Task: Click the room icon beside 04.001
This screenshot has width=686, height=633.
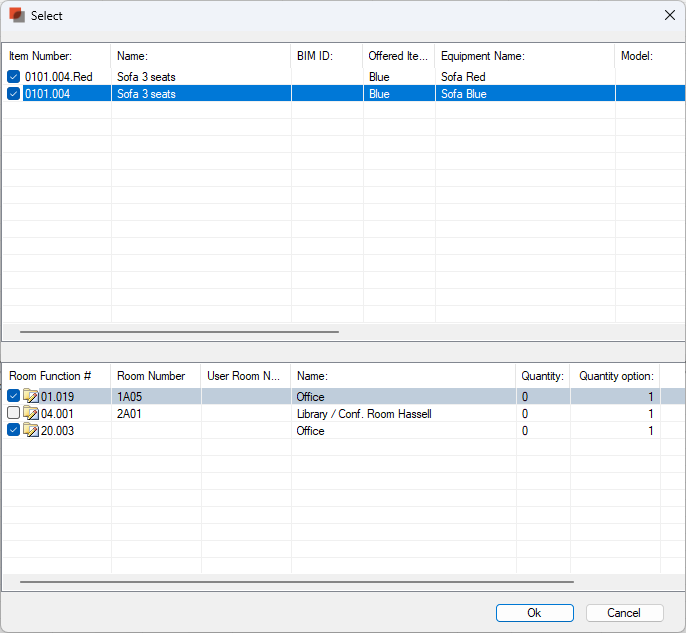Action: tap(31, 414)
